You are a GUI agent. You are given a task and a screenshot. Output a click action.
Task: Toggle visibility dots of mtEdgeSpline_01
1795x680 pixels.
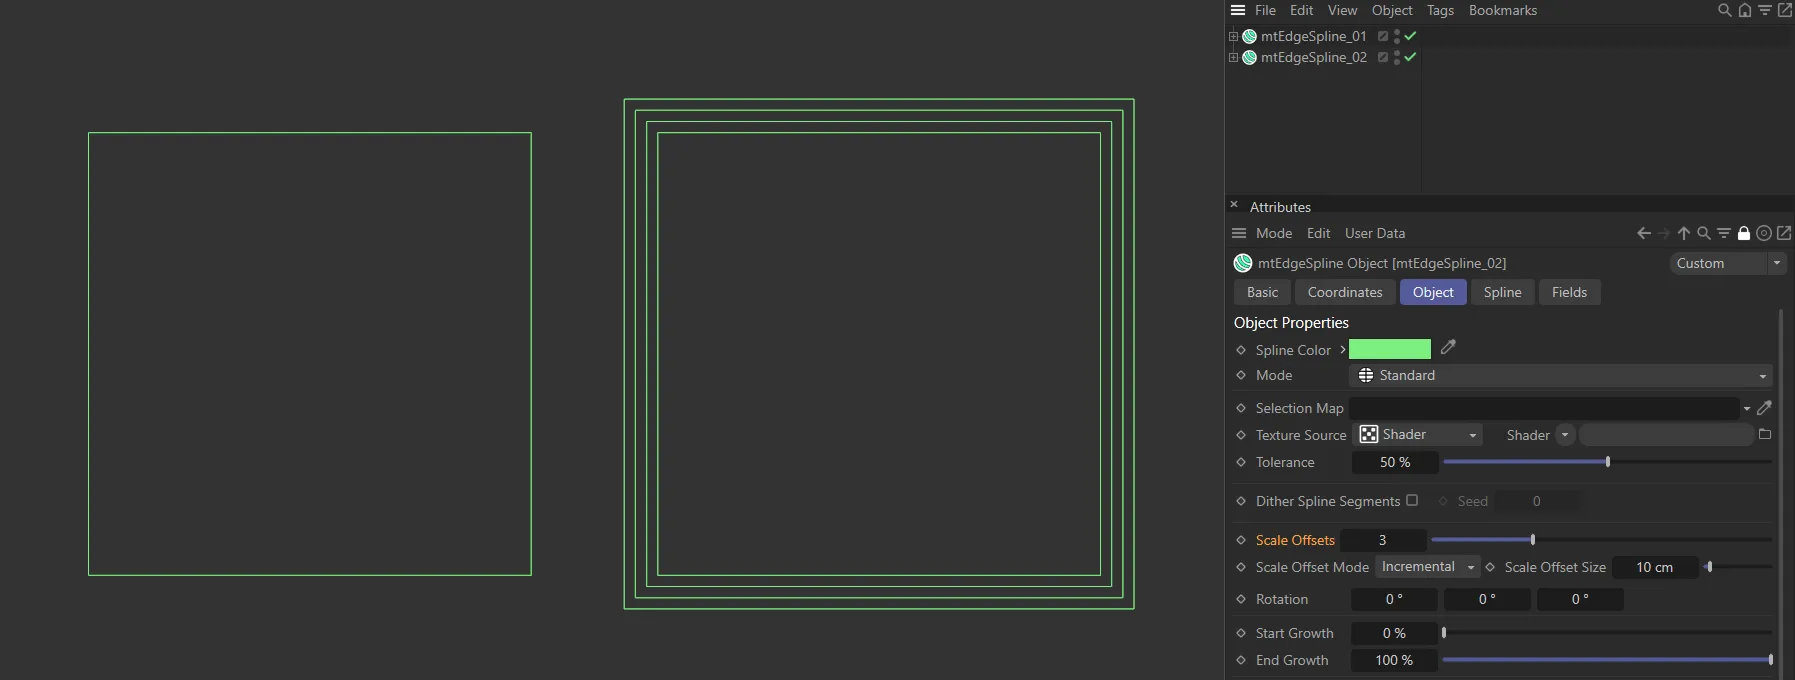click(x=1397, y=36)
